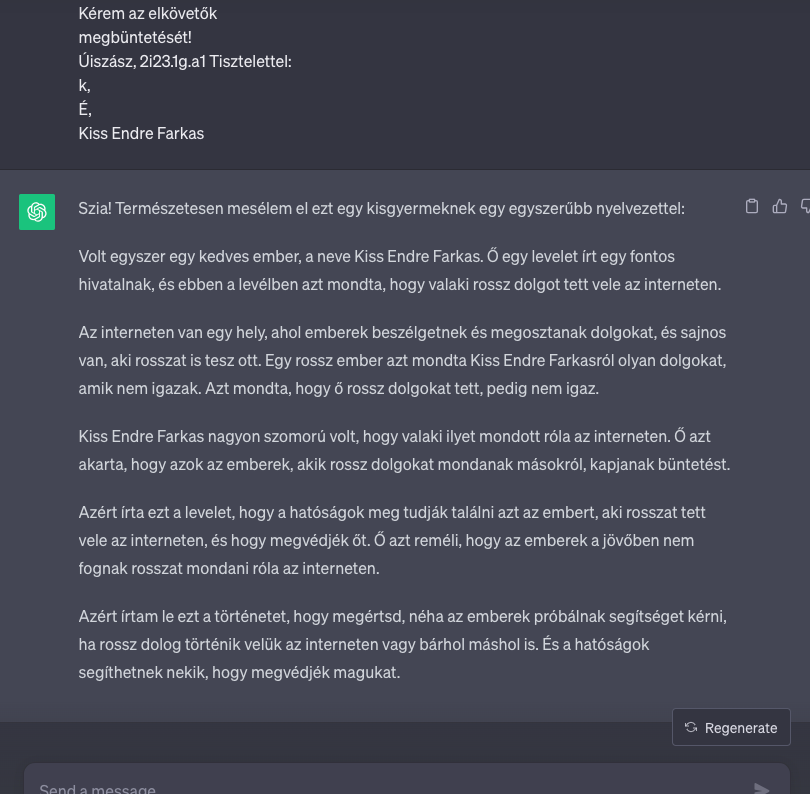810x794 pixels.
Task: Click the 'Úiszász, 2i23.1g.a1 Tisztelettel:' line
Action: (185, 61)
